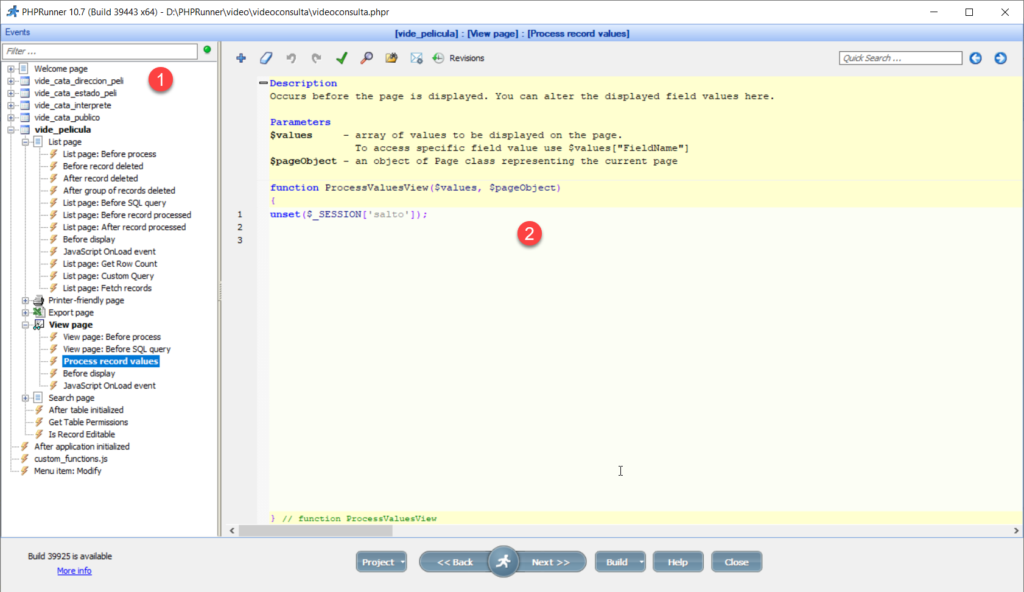1024x592 pixels.
Task: Click the redo arrow in editor toolbar
Action: tap(316, 58)
